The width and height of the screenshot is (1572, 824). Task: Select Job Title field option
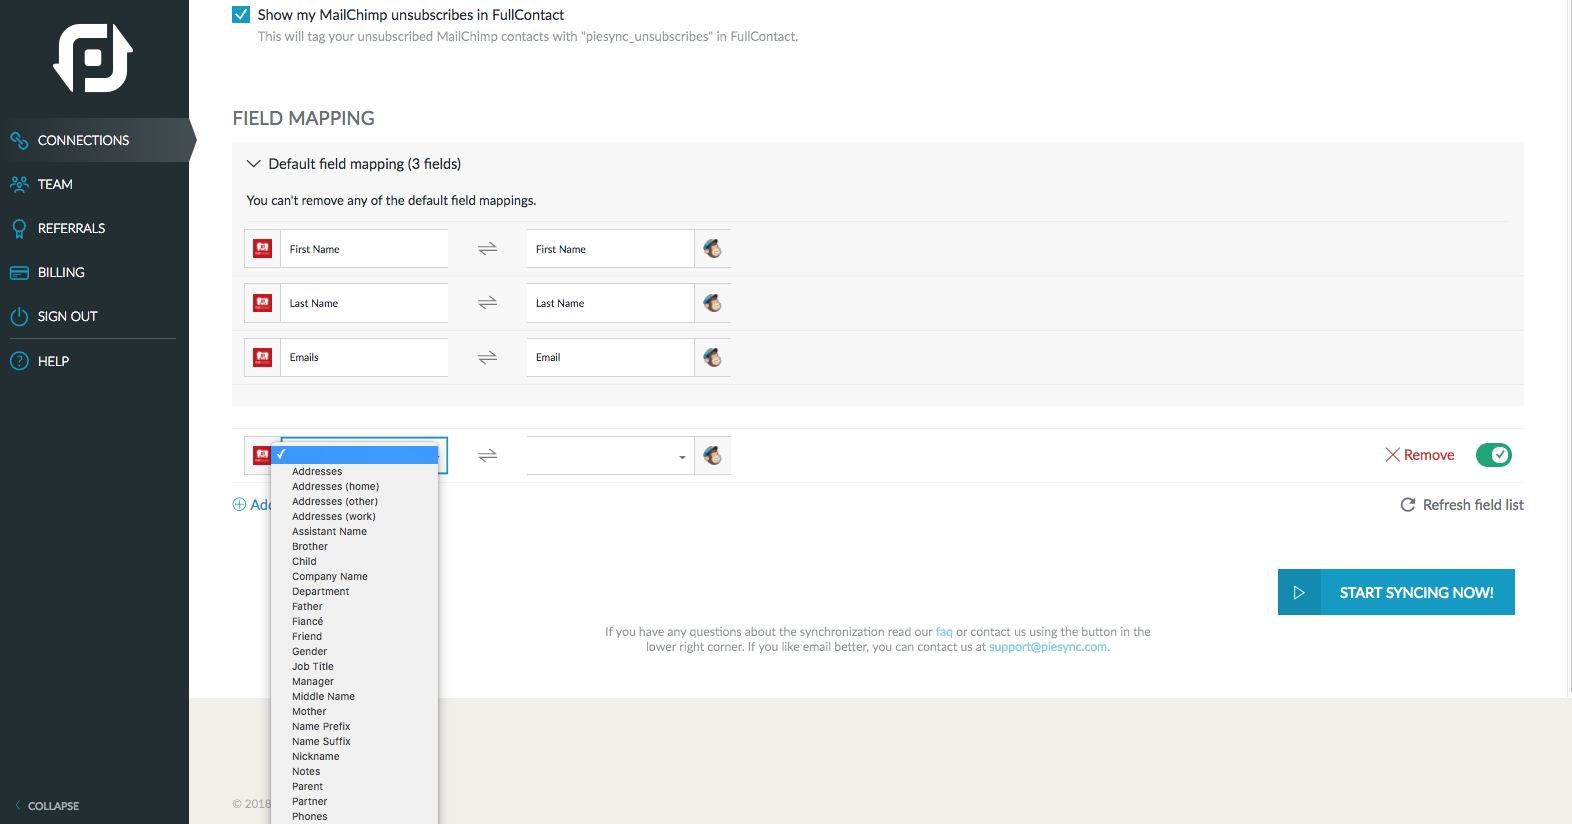point(355,666)
